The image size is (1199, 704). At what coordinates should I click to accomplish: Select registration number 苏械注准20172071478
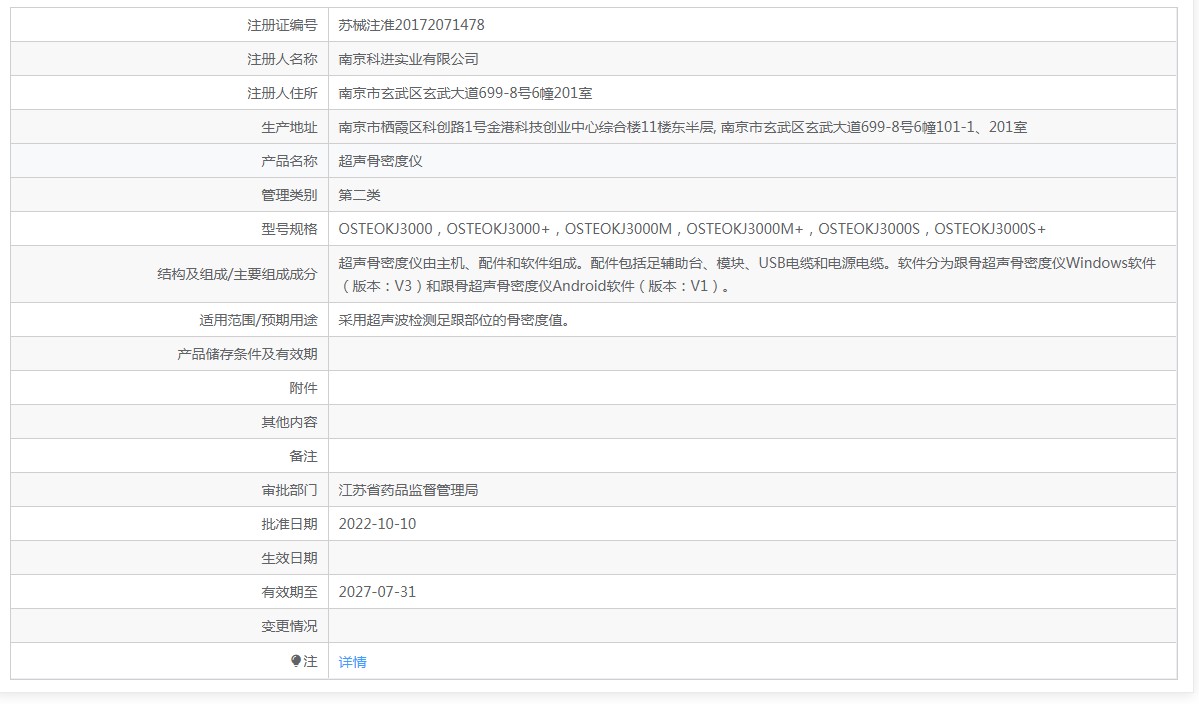(411, 25)
